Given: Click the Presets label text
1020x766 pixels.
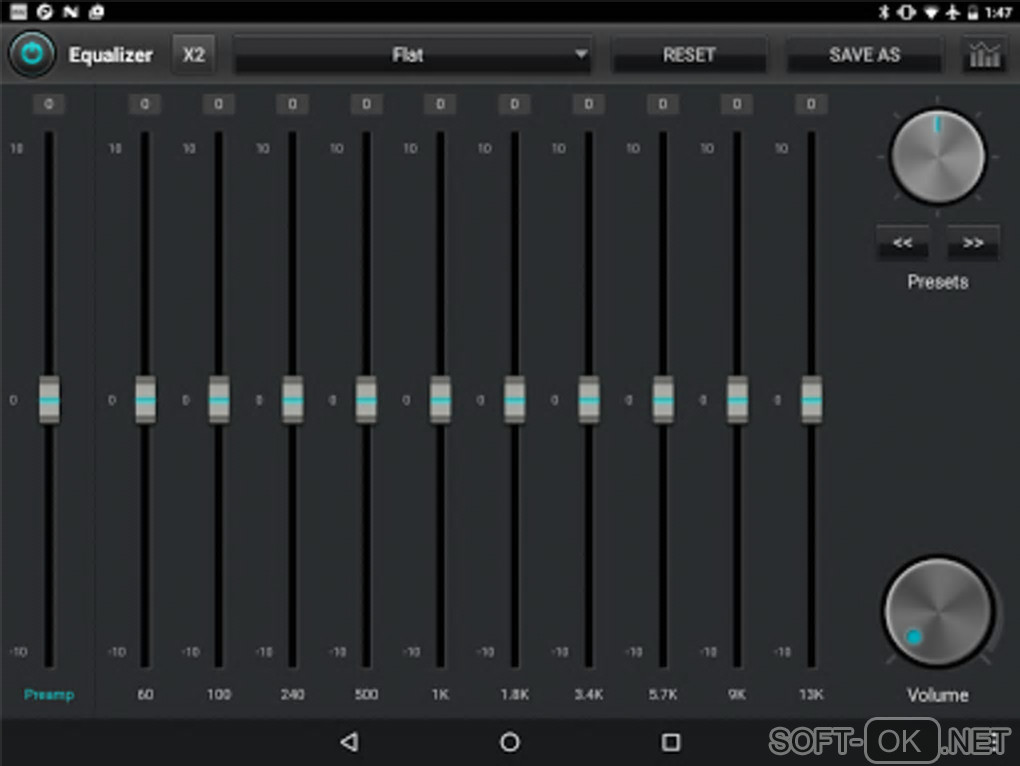Looking at the screenshot, I should [937, 282].
